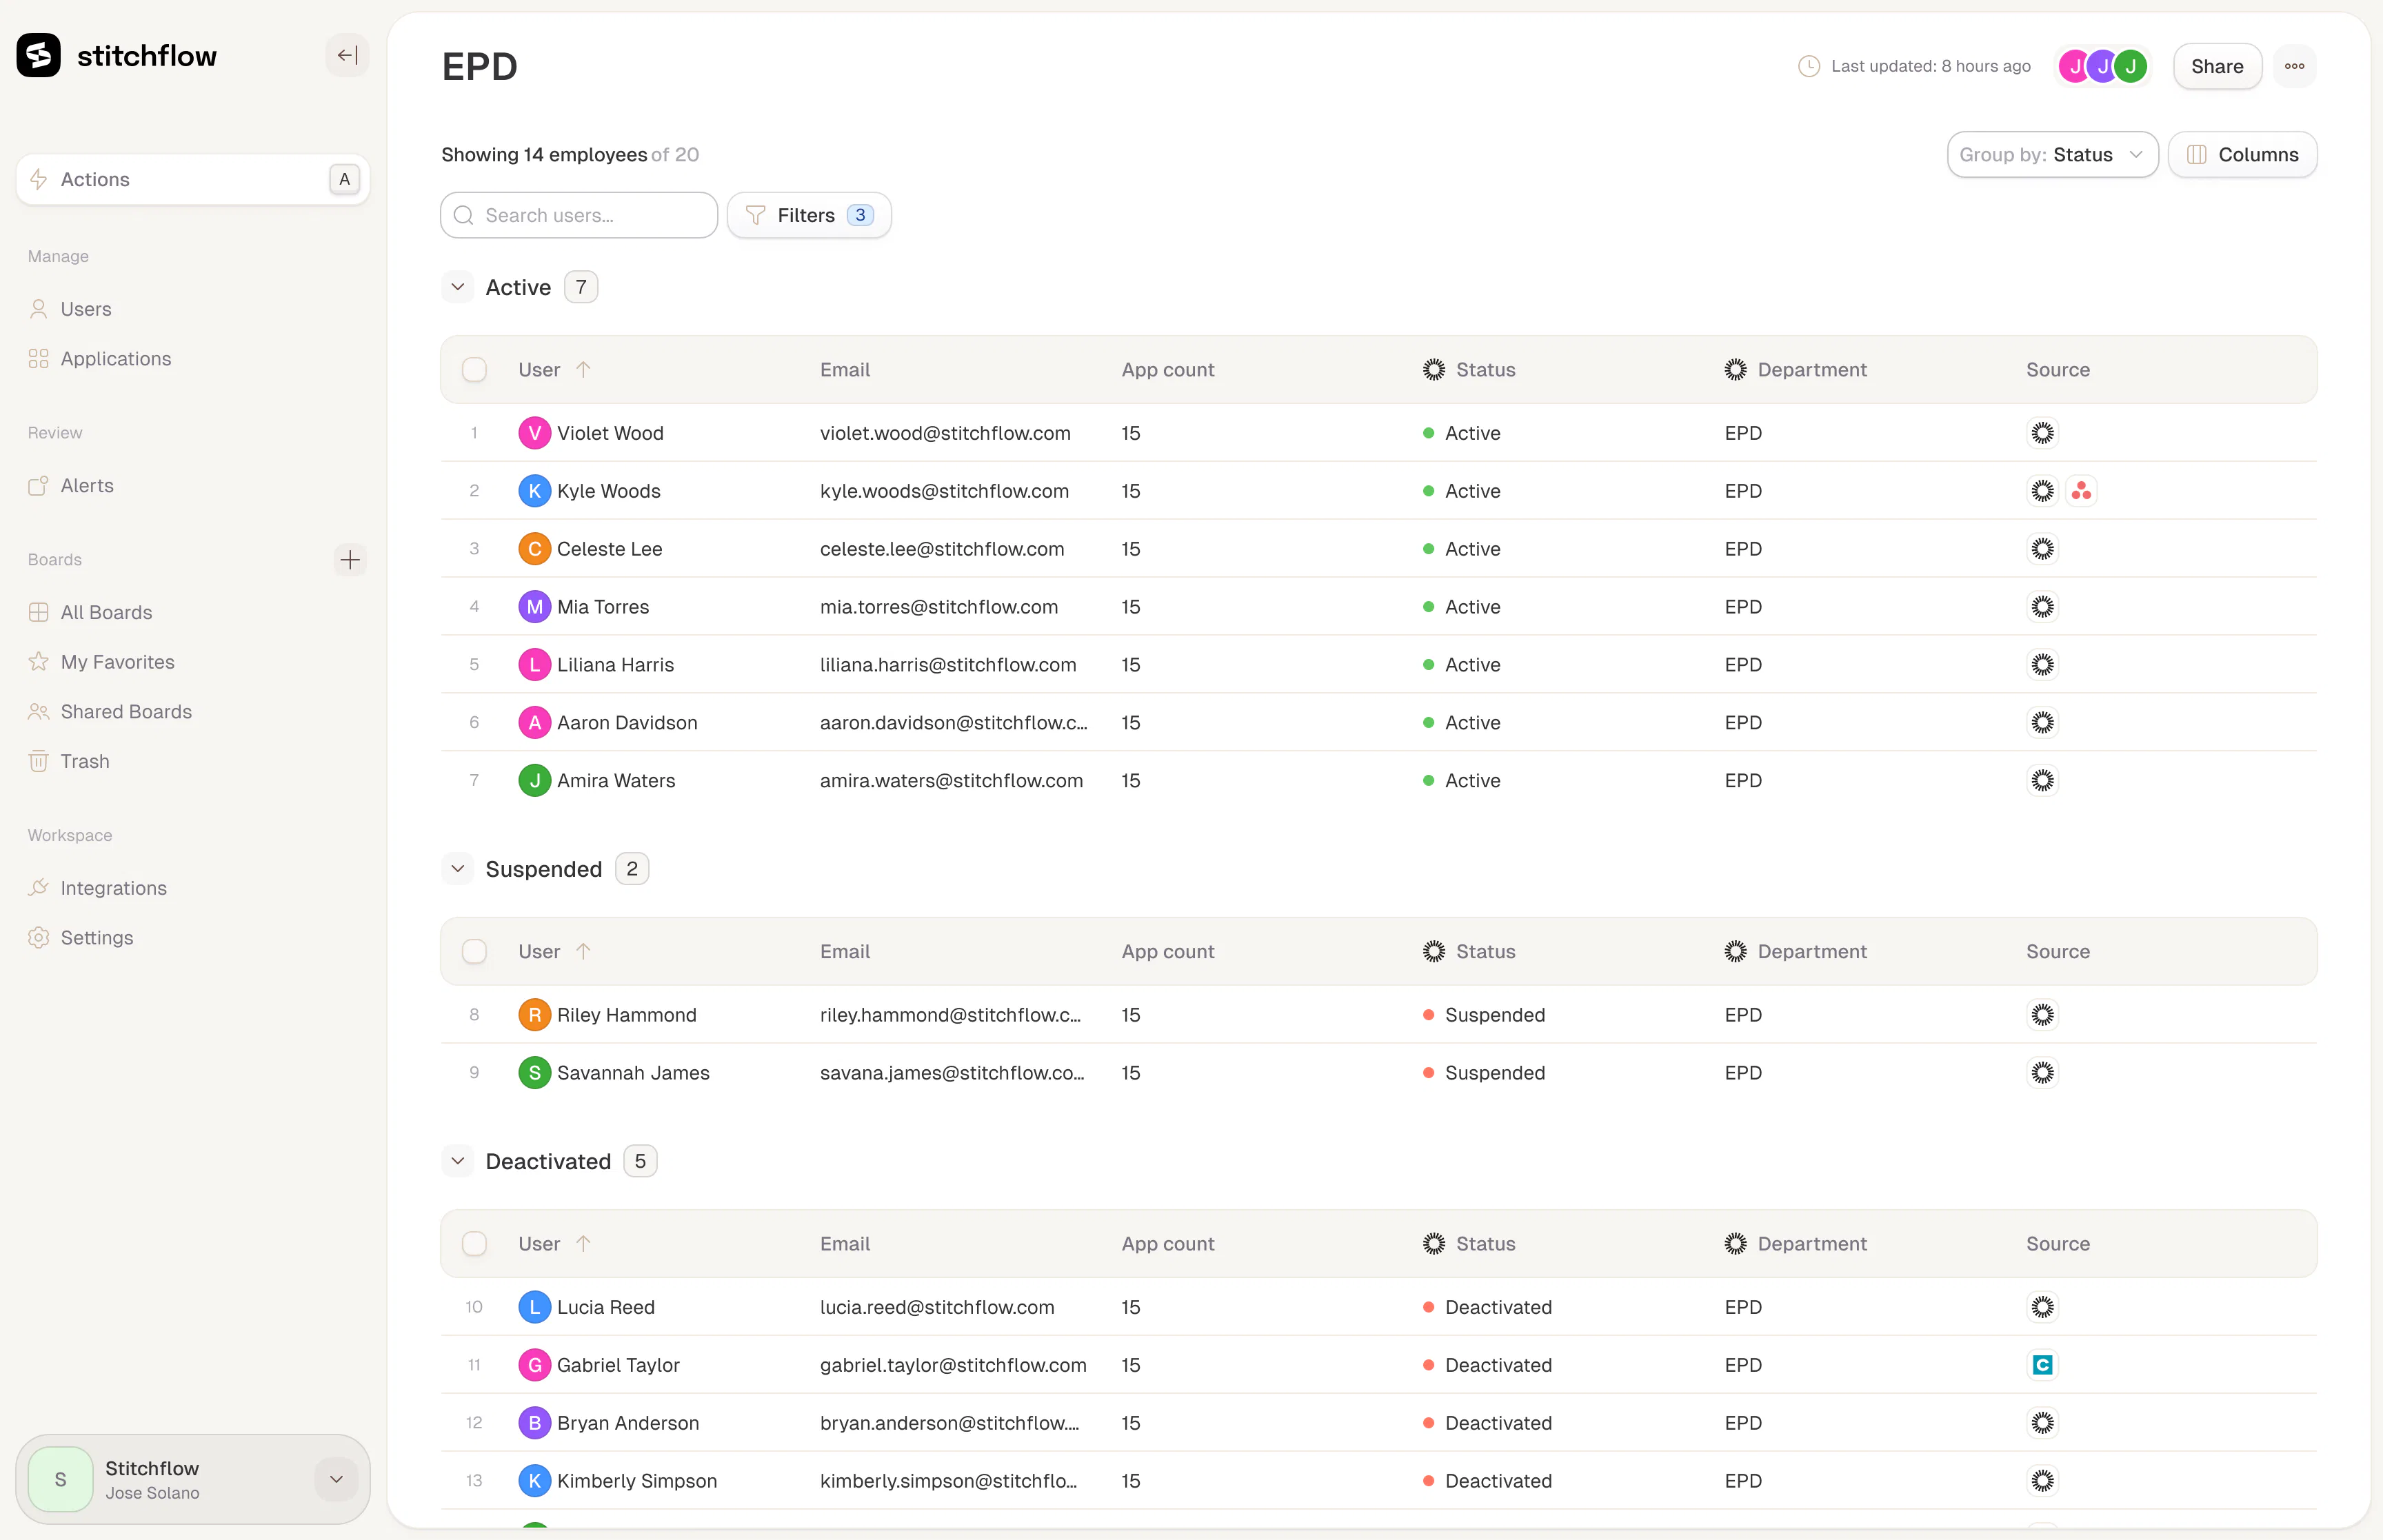Click the source icon in Savannah James row
2383x1540 pixels.
pyautogui.click(x=2042, y=1073)
